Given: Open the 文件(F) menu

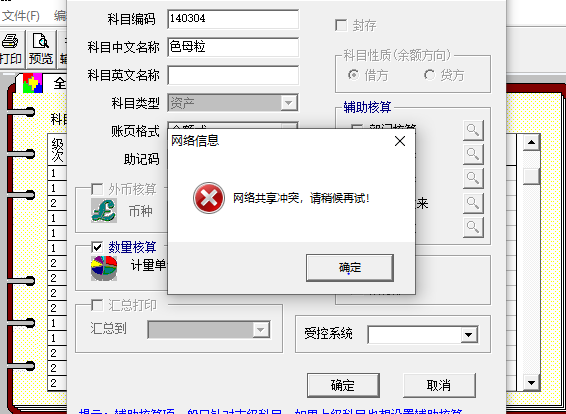Looking at the screenshot, I should tap(21, 16).
